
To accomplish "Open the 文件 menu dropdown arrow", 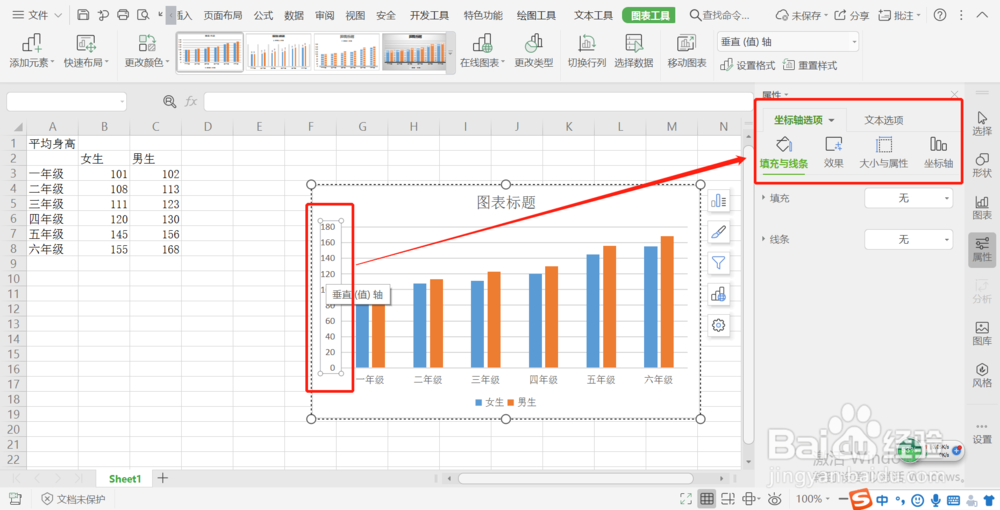I will coord(58,15).
